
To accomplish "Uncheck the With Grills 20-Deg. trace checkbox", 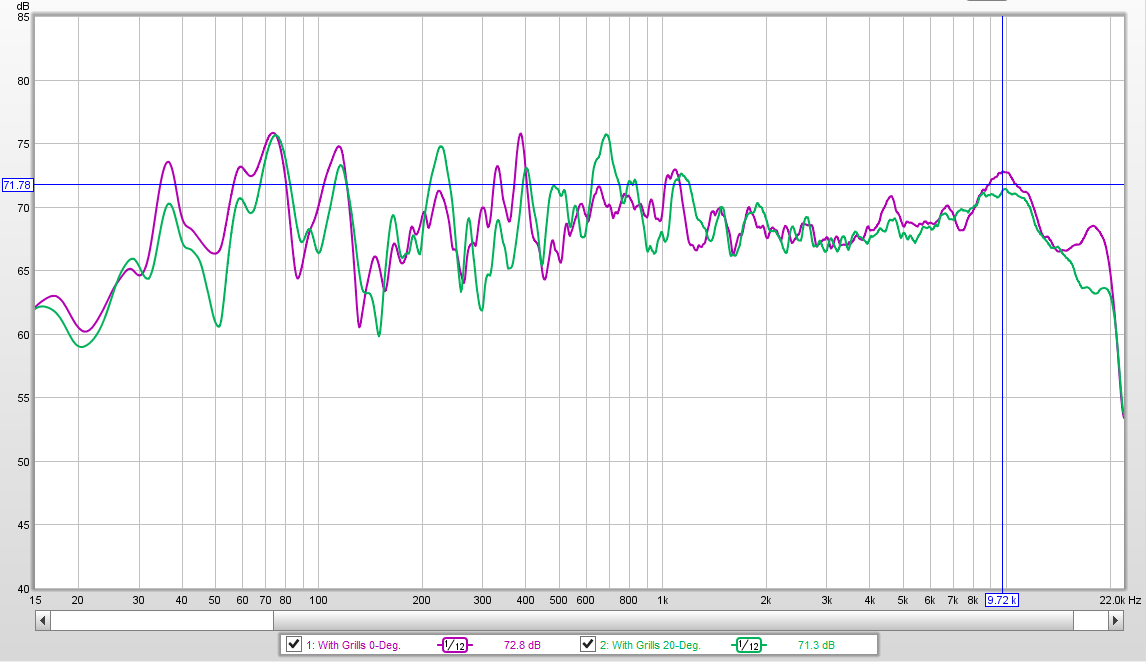I will click(588, 644).
